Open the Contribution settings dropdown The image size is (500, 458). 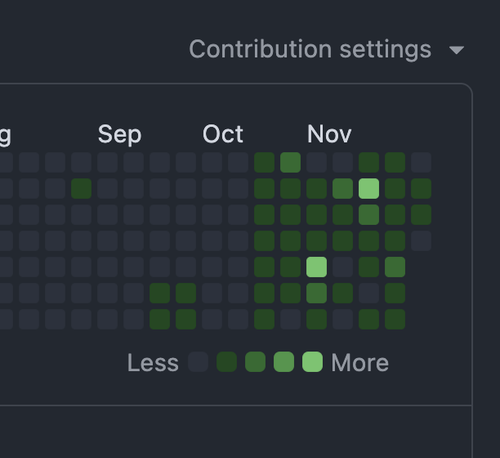[x=326, y=50]
